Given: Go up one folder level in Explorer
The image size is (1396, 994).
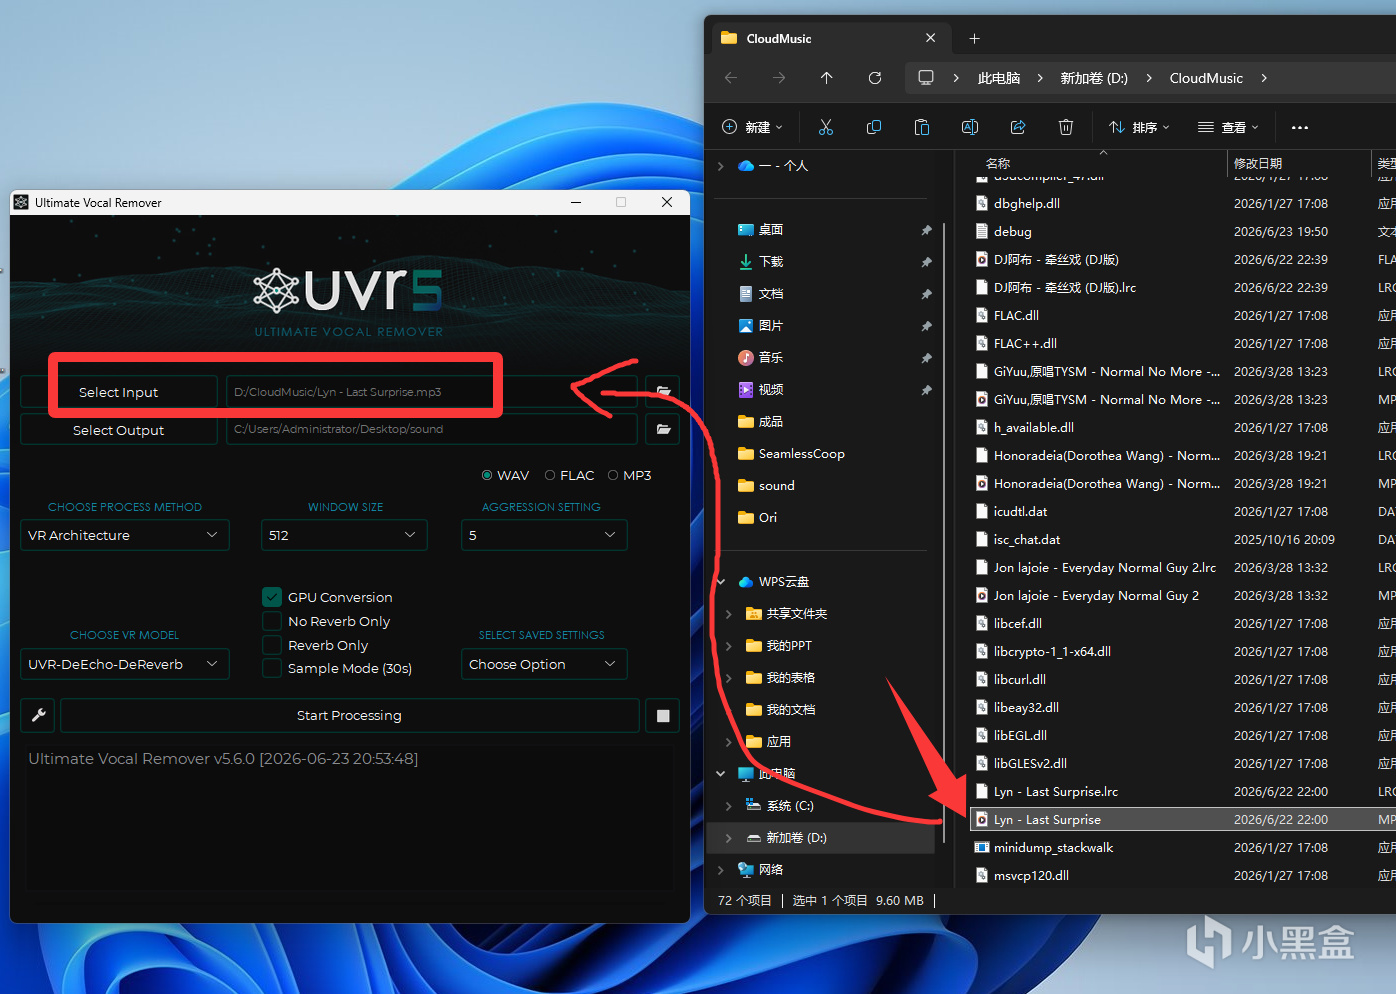Looking at the screenshot, I should pos(826,78).
